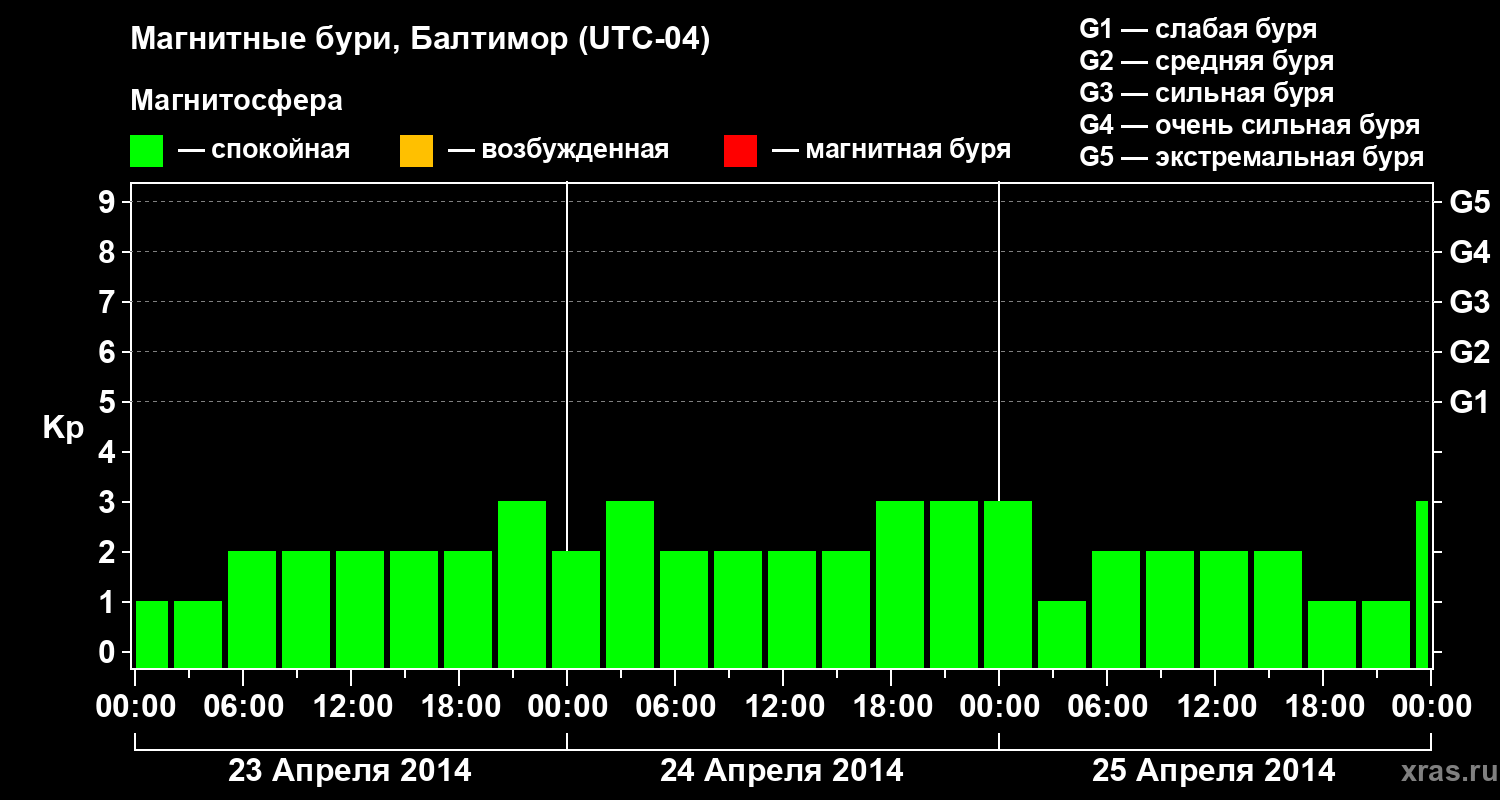Click the 00:00 label starting 24 April
This screenshot has height=800, width=1500.
point(567,707)
